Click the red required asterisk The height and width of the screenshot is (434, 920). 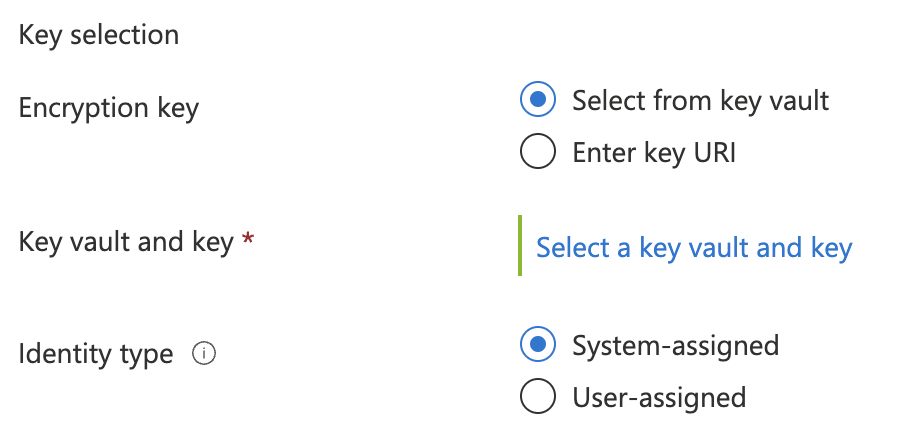(248, 238)
